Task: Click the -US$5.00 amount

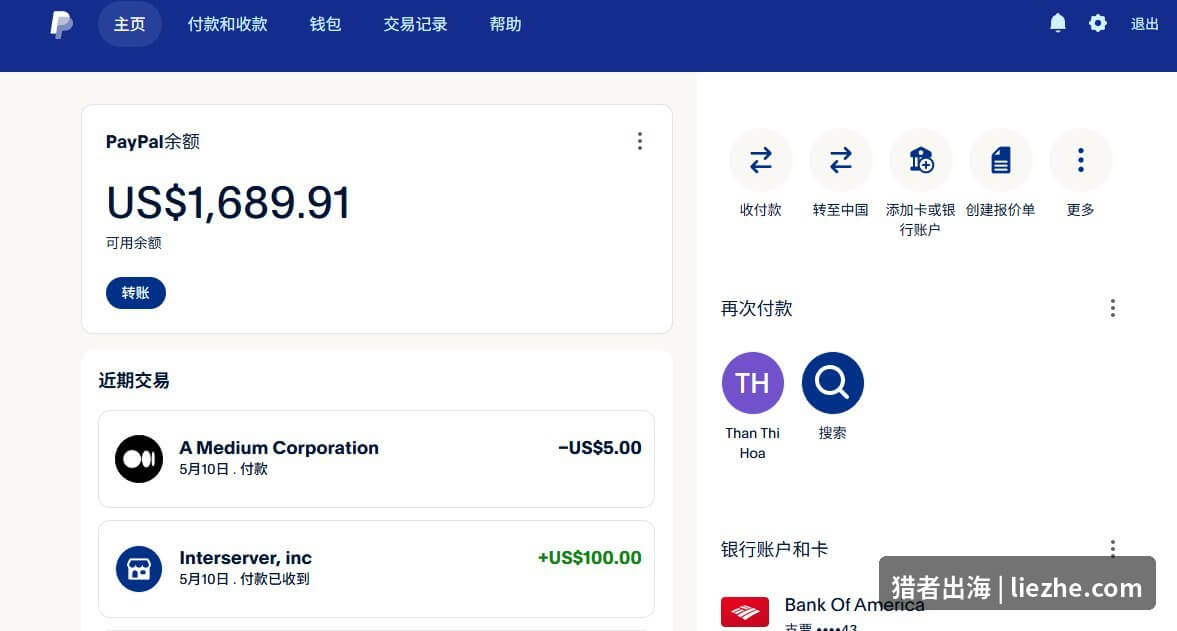Action: coord(600,448)
